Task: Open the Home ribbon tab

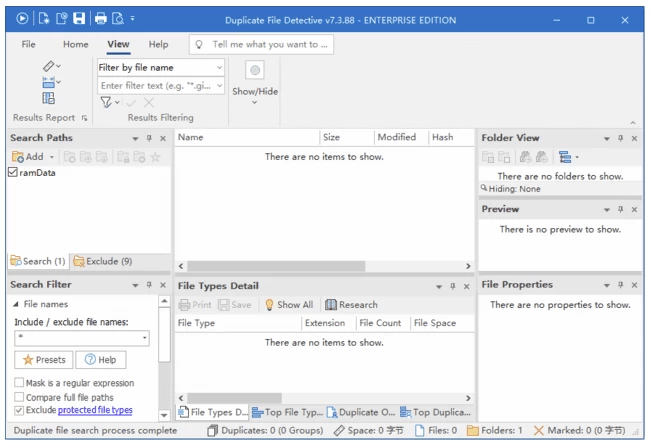Action: pyautogui.click(x=75, y=44)
